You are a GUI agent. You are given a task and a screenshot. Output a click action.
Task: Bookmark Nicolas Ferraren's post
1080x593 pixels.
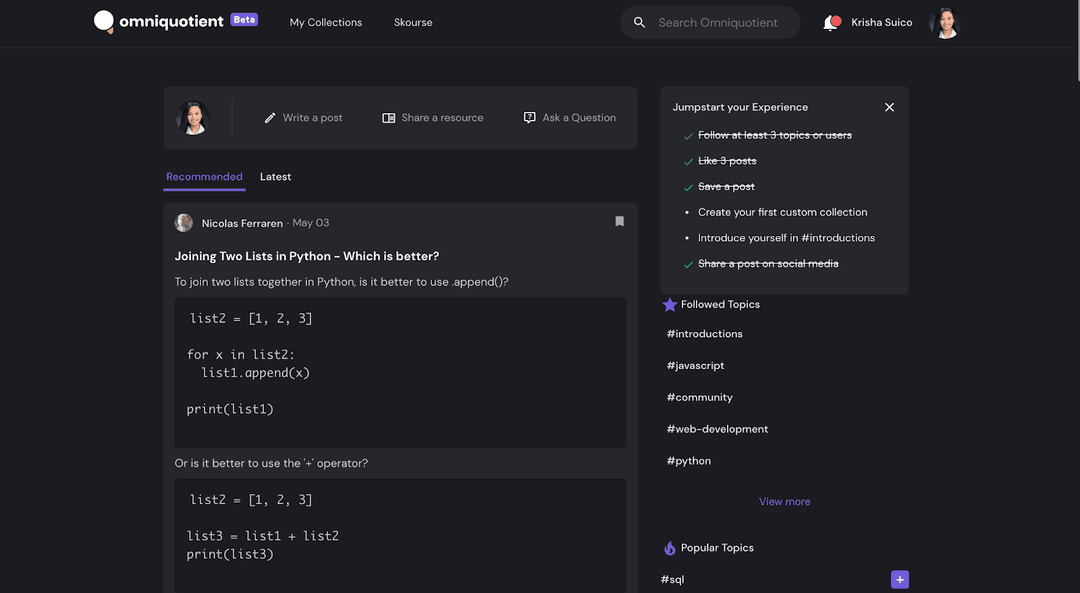[619, 221]
